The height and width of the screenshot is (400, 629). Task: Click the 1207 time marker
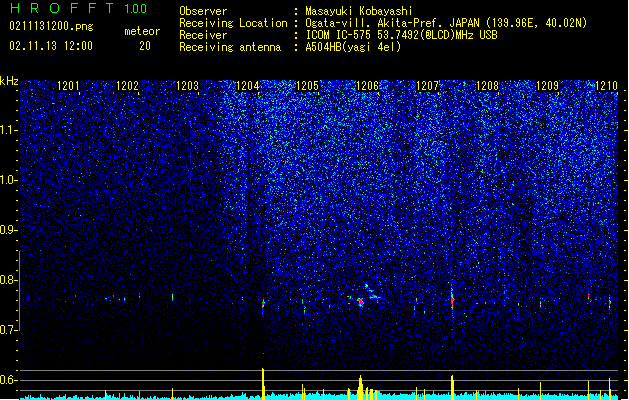[428, 85]
